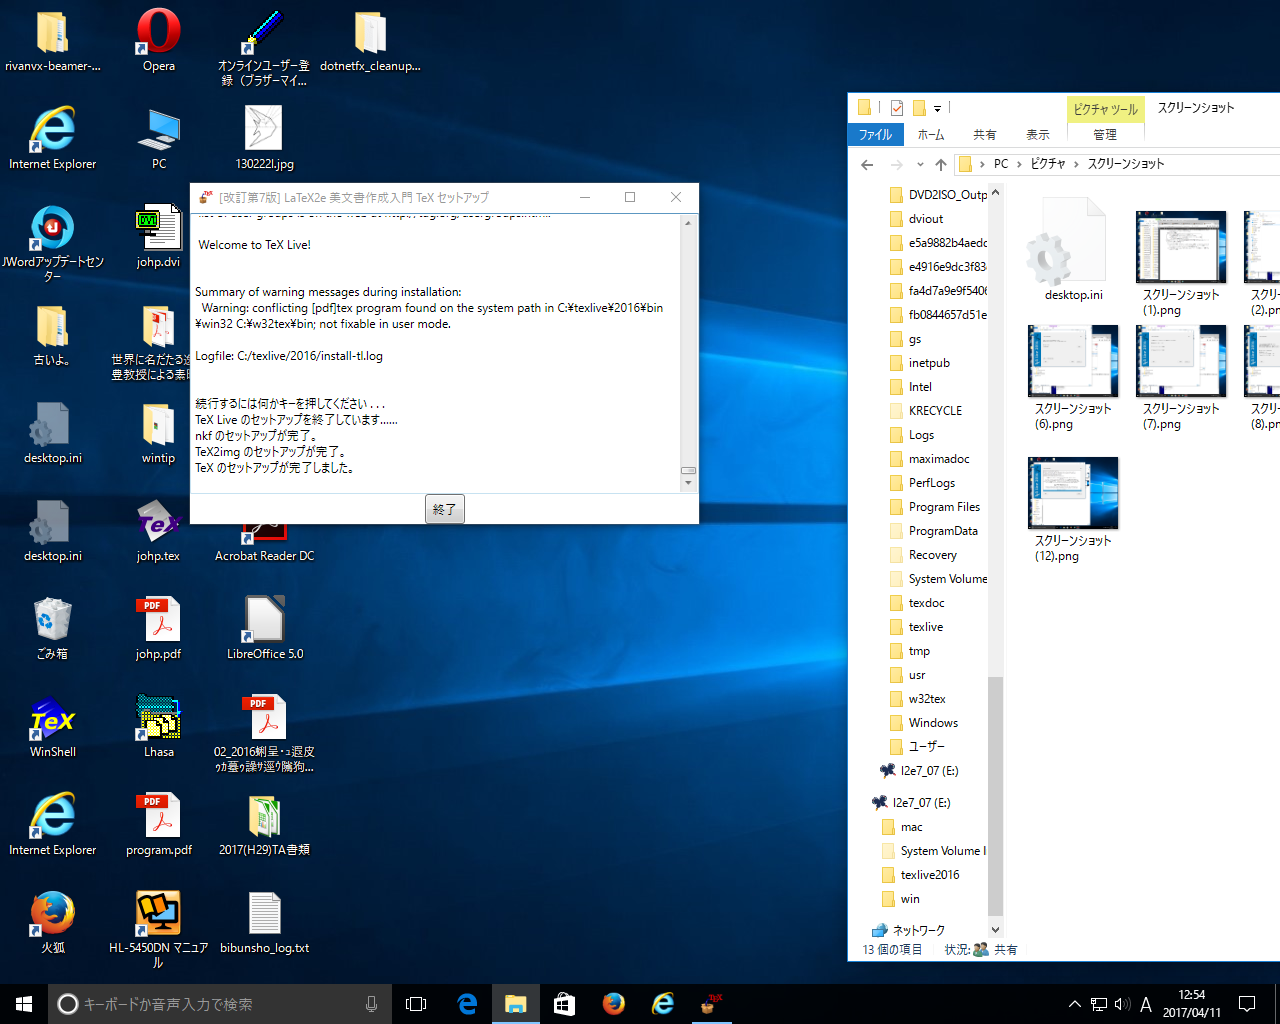This screenshot has height=1024, width=1280.
Task: Show hidden system tray icons chevron
Action: pyautogui.click(x=1075, y=1004)
